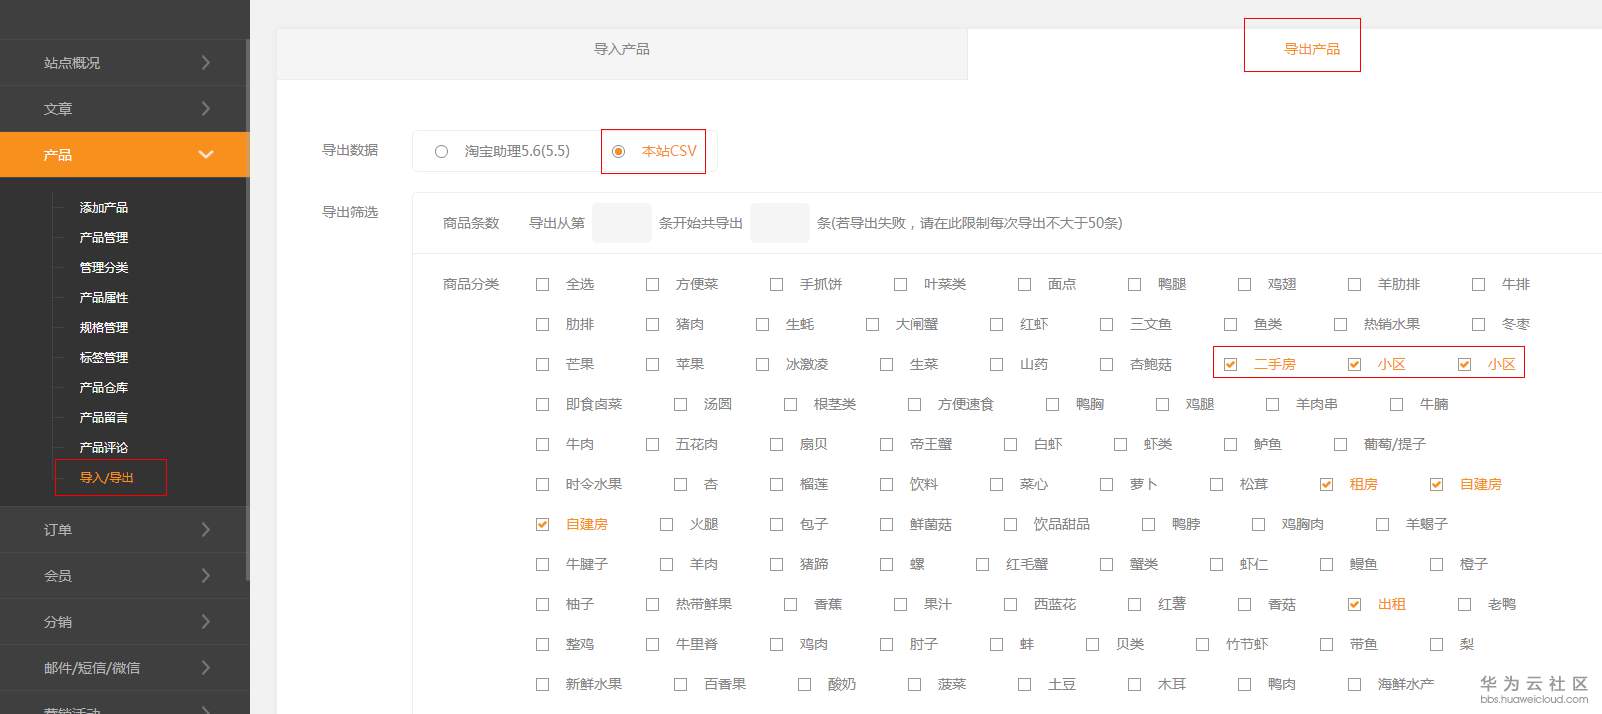Open 产品留言 in sidebar
This screenshot has height=714, width=1602.
click(x=104, y=417)
